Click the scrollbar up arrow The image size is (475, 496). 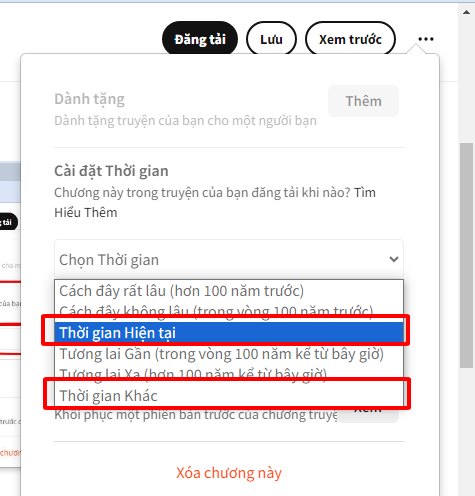pos(466,12)
